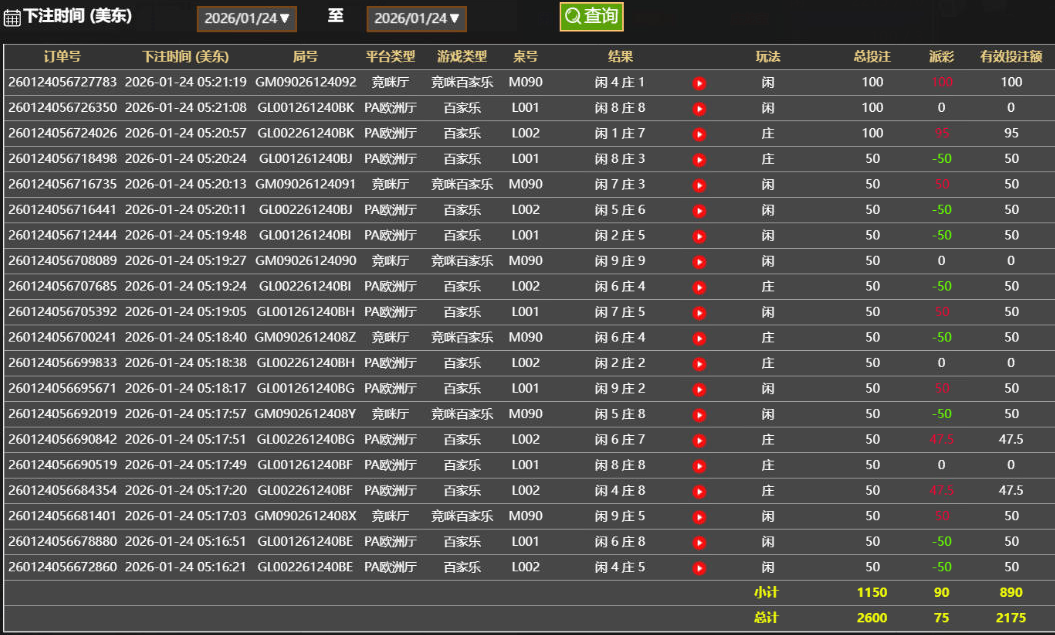Open the start date dropdown
This screenshot has height=635, width=1055.
point(246,18)
